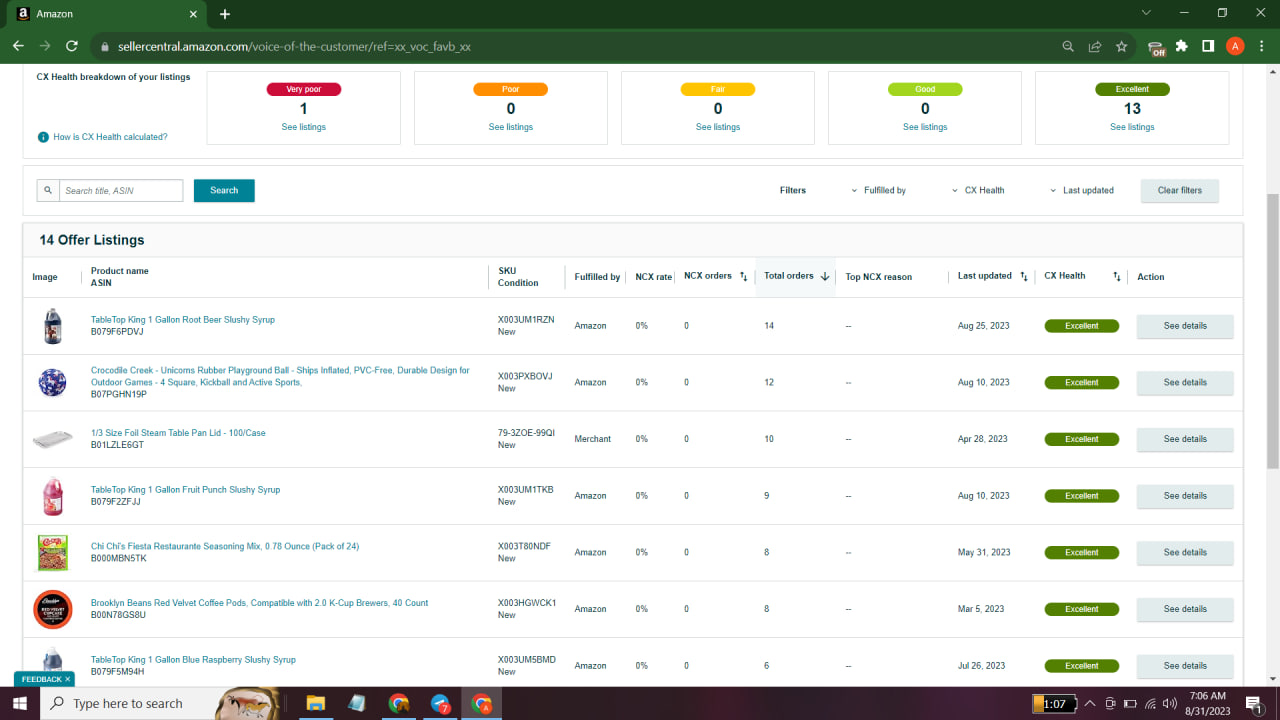See listings under Excellent
This screenshot has width=1280, height=720.
1132,127
